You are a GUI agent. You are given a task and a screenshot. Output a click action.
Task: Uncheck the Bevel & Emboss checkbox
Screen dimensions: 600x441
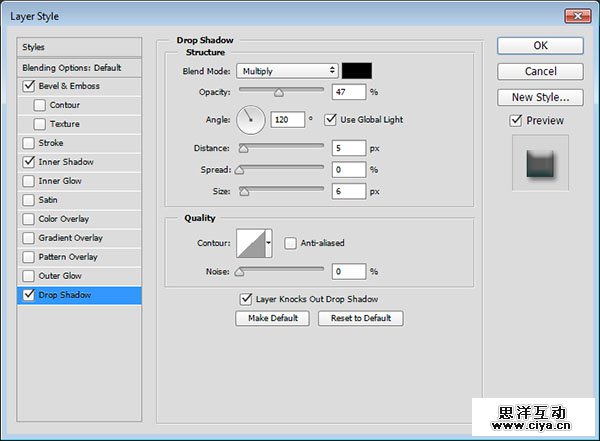tap(27, 87)
